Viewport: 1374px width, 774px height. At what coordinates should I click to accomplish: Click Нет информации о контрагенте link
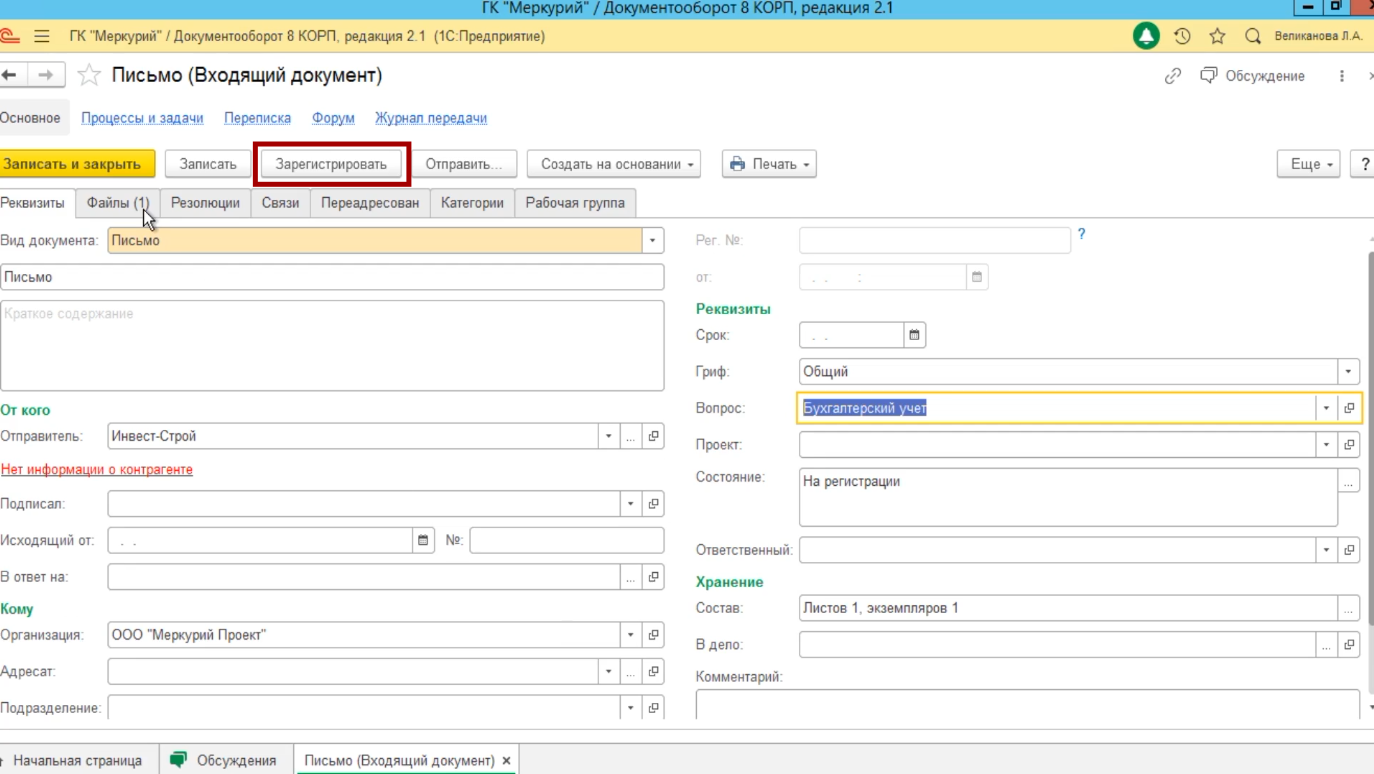click(x=97, y=469)
